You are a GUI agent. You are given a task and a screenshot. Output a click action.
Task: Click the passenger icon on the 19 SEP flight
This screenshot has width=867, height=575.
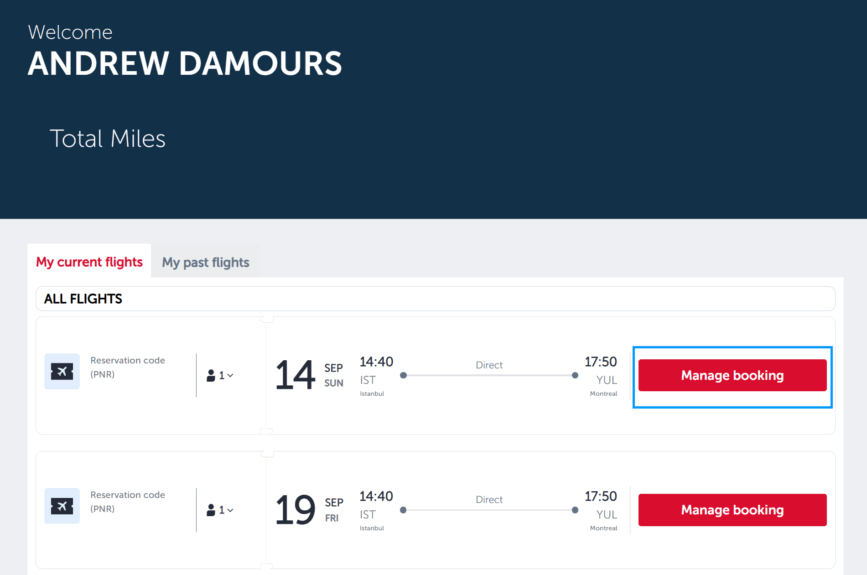pos(211,510)
